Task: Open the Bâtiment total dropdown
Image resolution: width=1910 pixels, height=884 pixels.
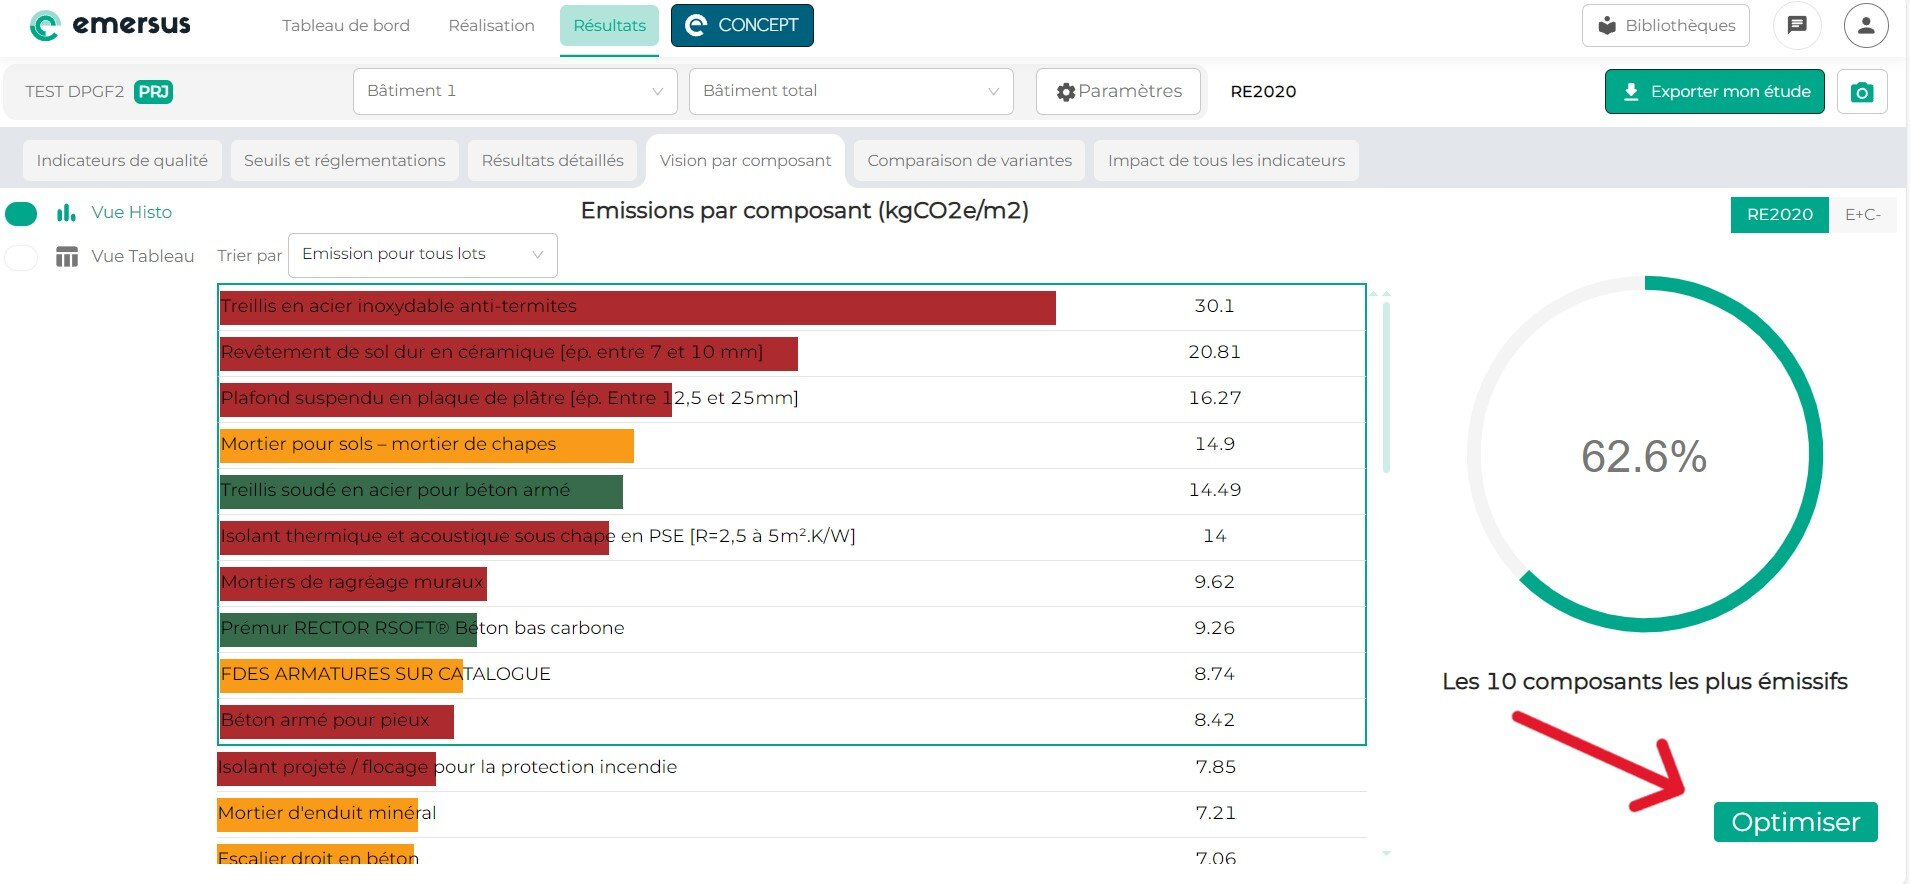Action: pos(851,91)
